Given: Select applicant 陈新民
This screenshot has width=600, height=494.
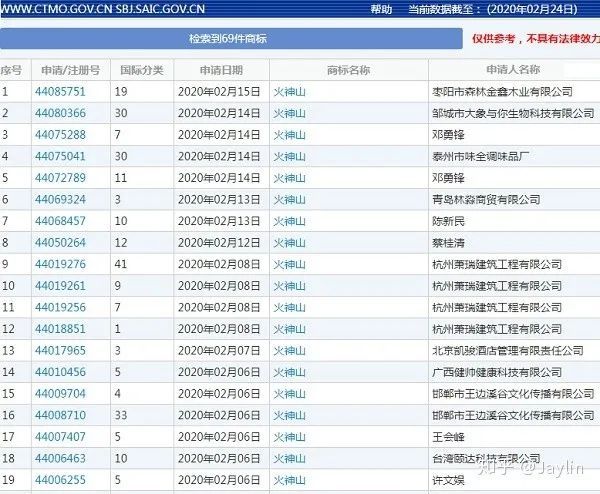Looking at the screenshot, I should click(x=448, y=221).
